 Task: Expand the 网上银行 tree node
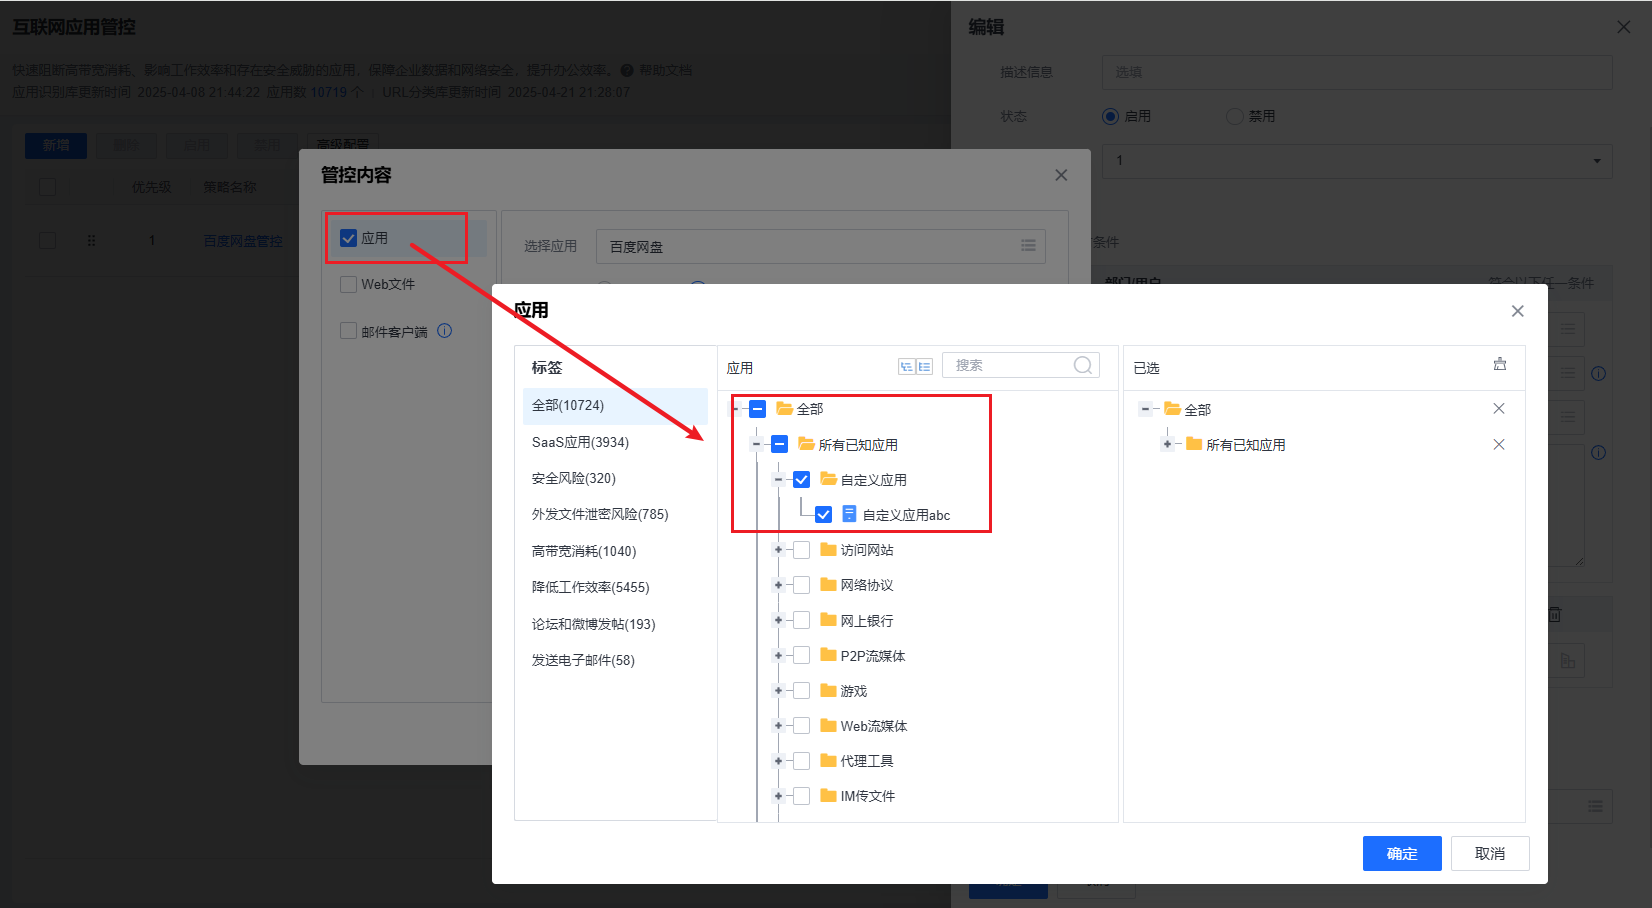click(x=778, y=621)
